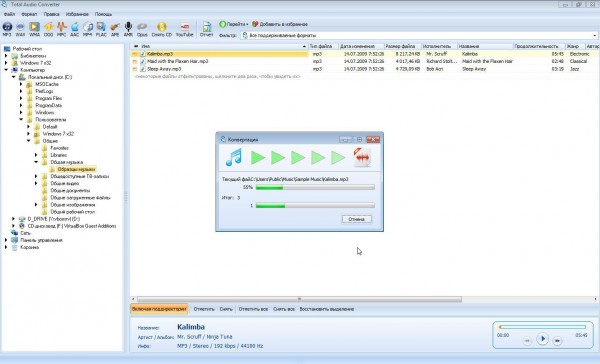Select the Favorites folder in tree
This screenshot has height=364, width=600.
[60, 148]
